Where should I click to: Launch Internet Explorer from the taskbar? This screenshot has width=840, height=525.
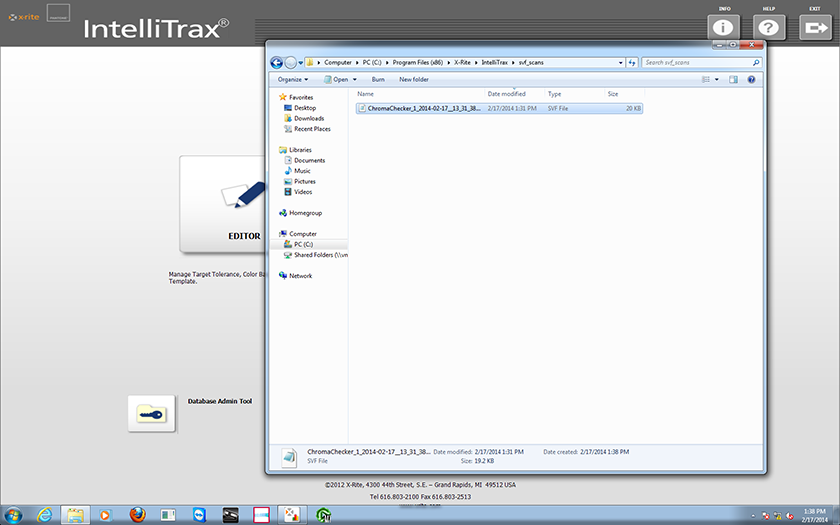pos(45,515)
